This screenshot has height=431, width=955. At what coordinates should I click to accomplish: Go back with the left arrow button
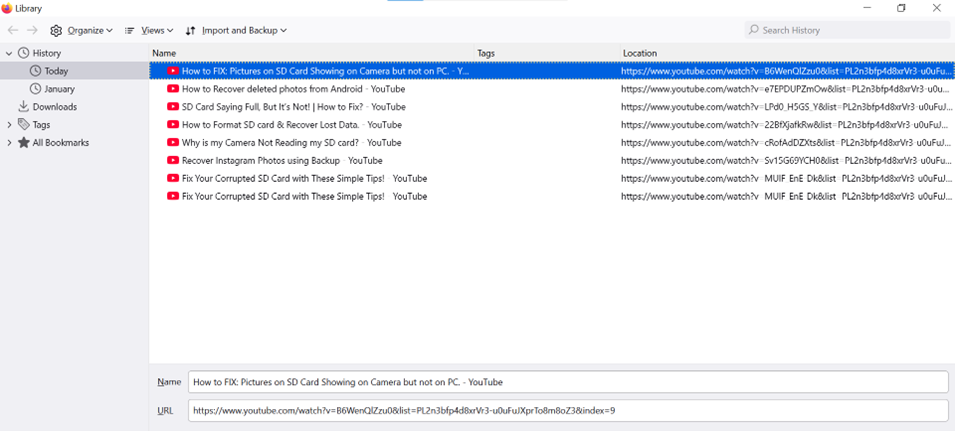coord(13,30)
